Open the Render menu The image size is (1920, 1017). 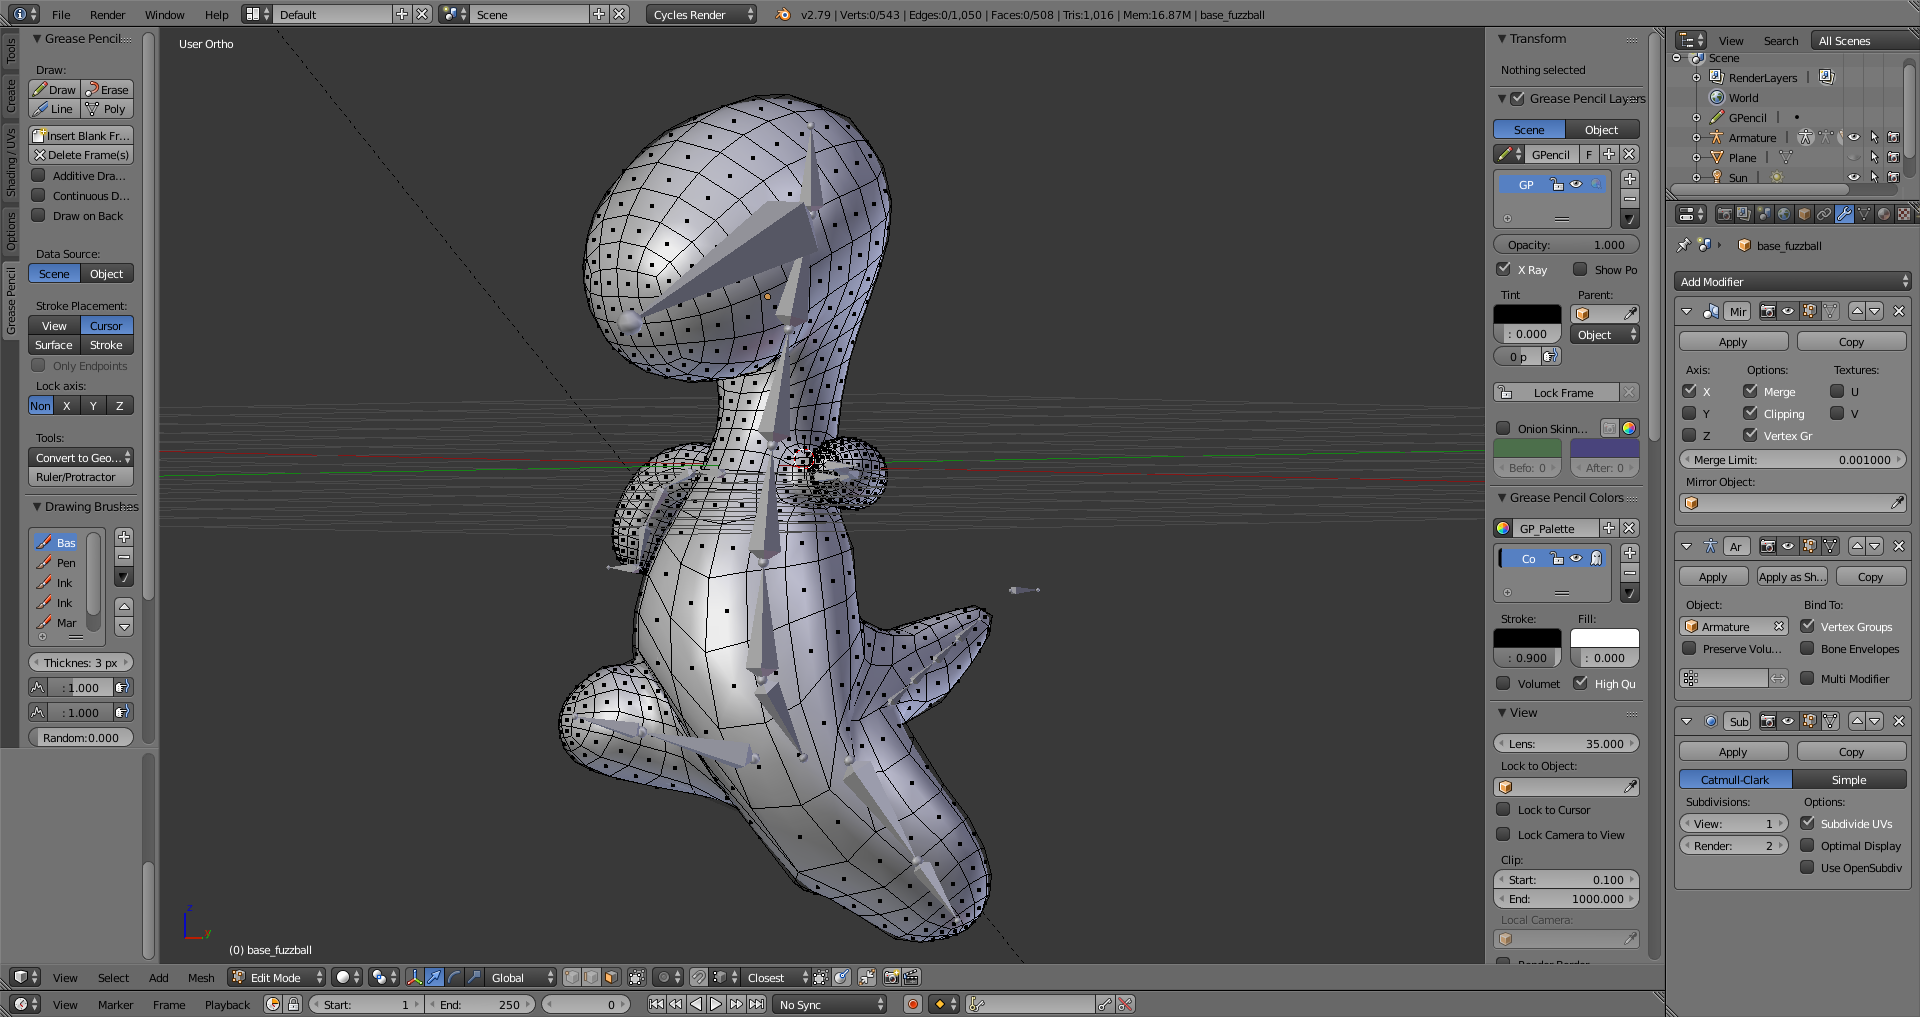[x=107, y=14]
